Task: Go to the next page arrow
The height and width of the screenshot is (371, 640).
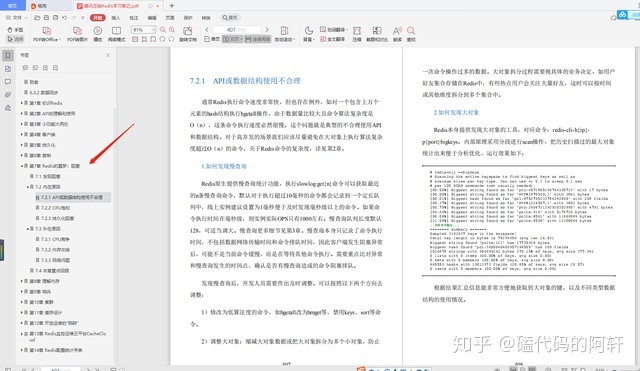Action: point(267,29)
